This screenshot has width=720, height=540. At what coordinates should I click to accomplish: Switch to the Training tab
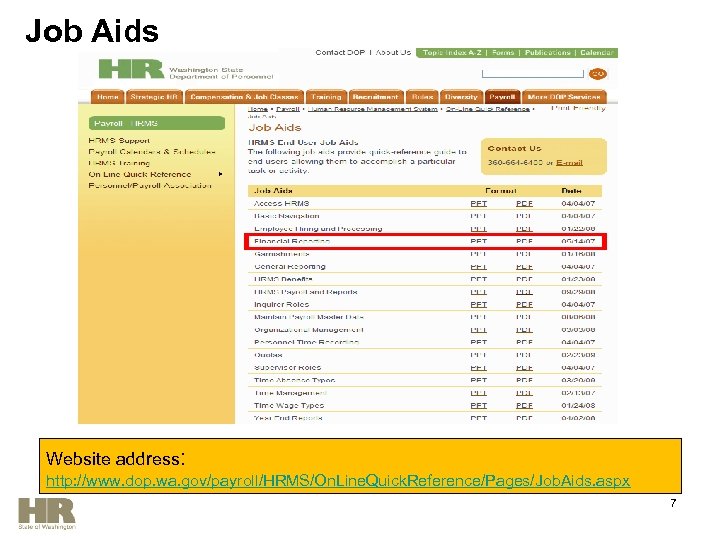(x=326, y=97)
